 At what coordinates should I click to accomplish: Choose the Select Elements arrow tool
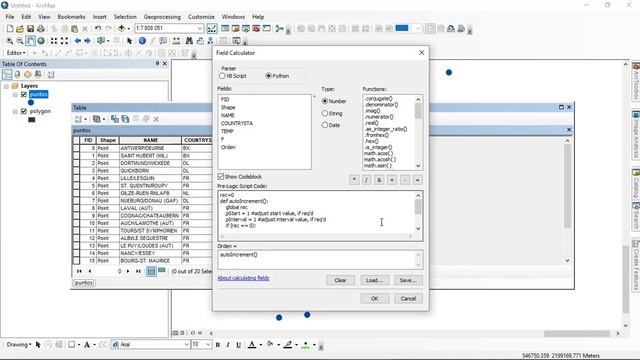pyautogui.click(x=129, y=41)
